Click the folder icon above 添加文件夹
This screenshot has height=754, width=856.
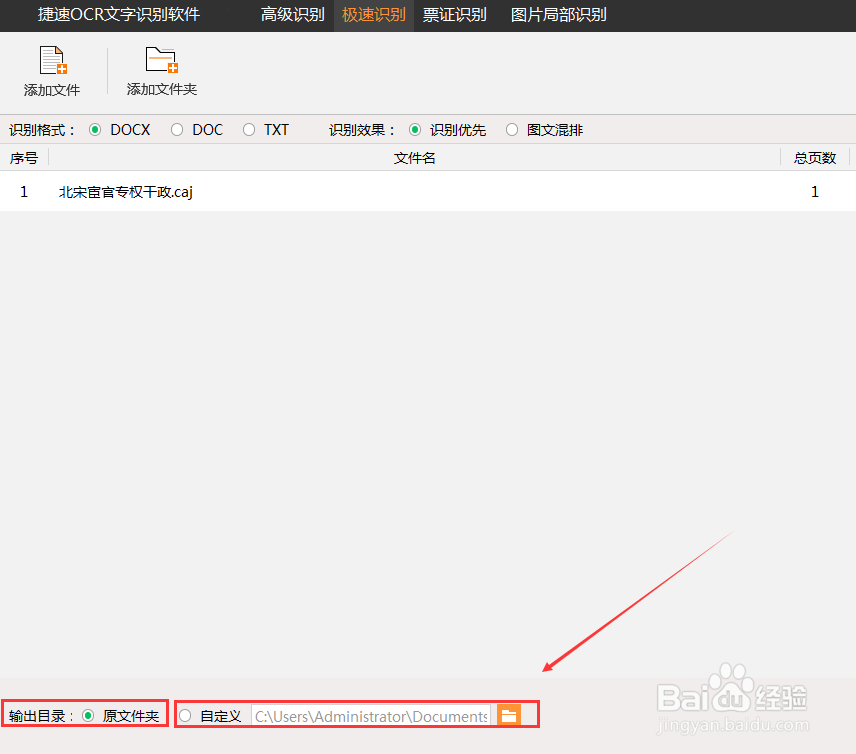pos(161,62)
